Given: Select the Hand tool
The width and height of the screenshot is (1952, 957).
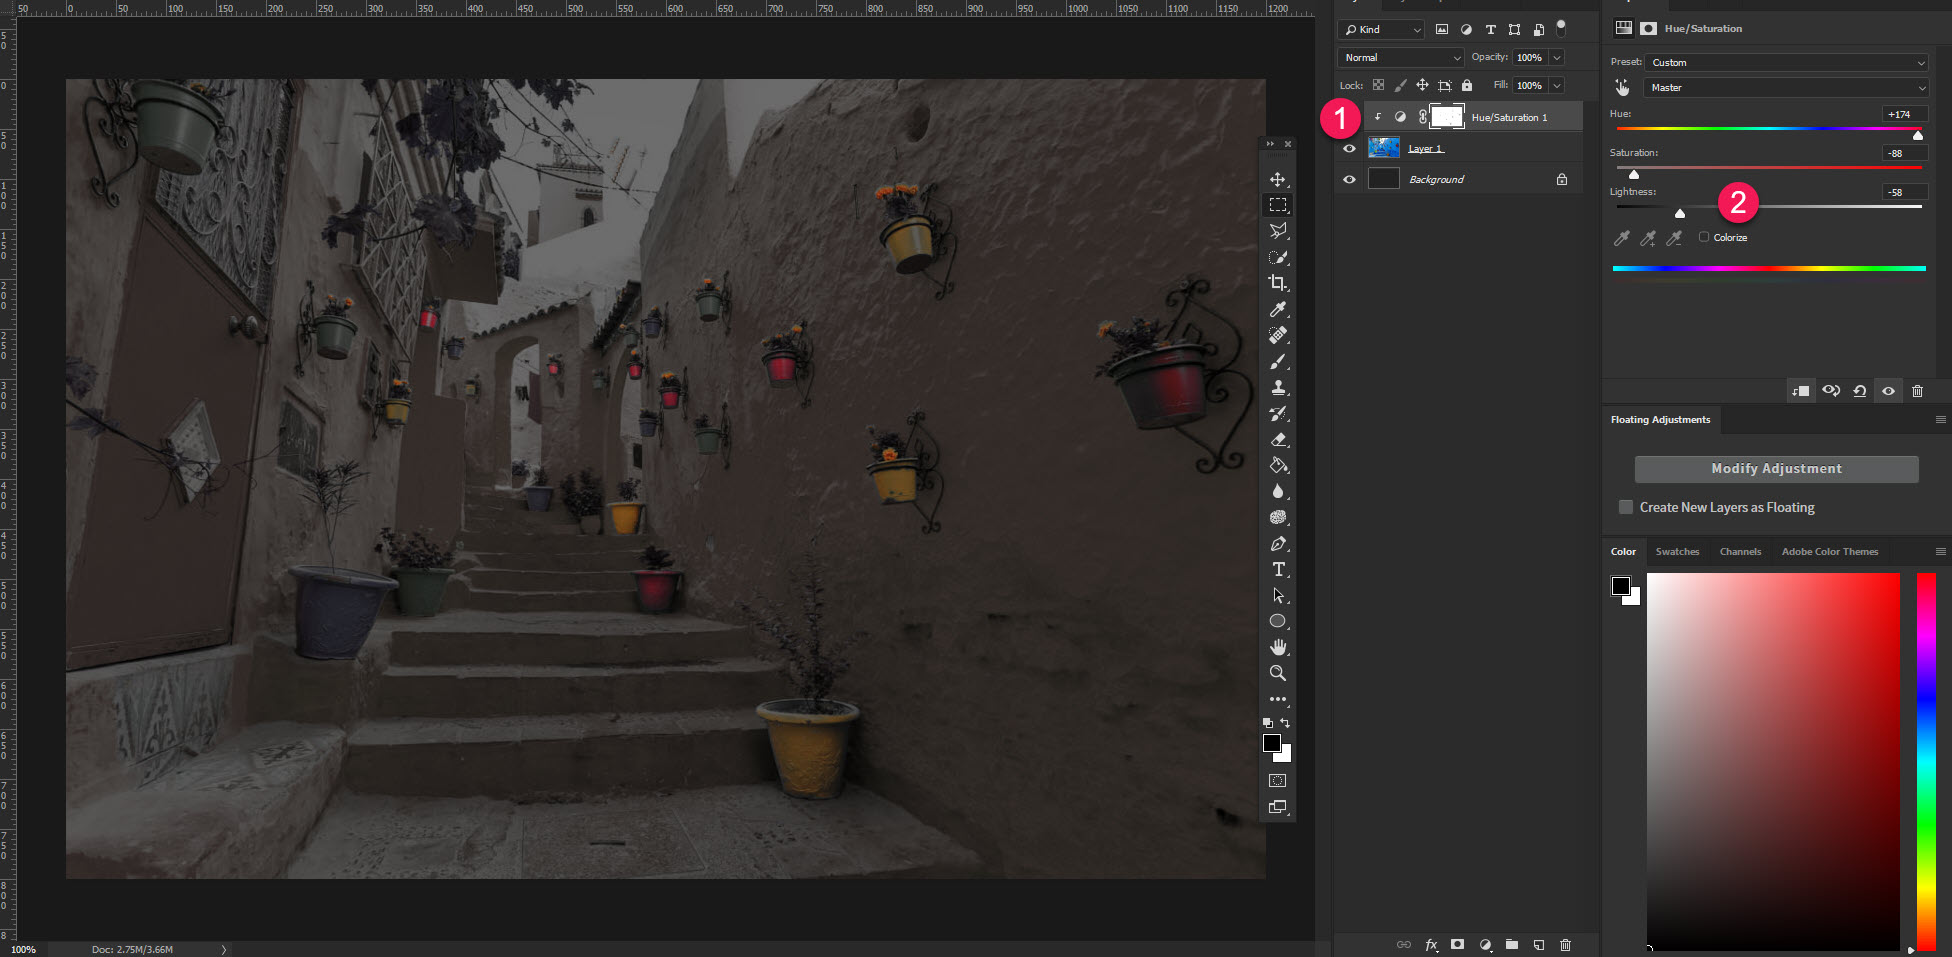Looking at the screenshot, I should click(1277, 647).
